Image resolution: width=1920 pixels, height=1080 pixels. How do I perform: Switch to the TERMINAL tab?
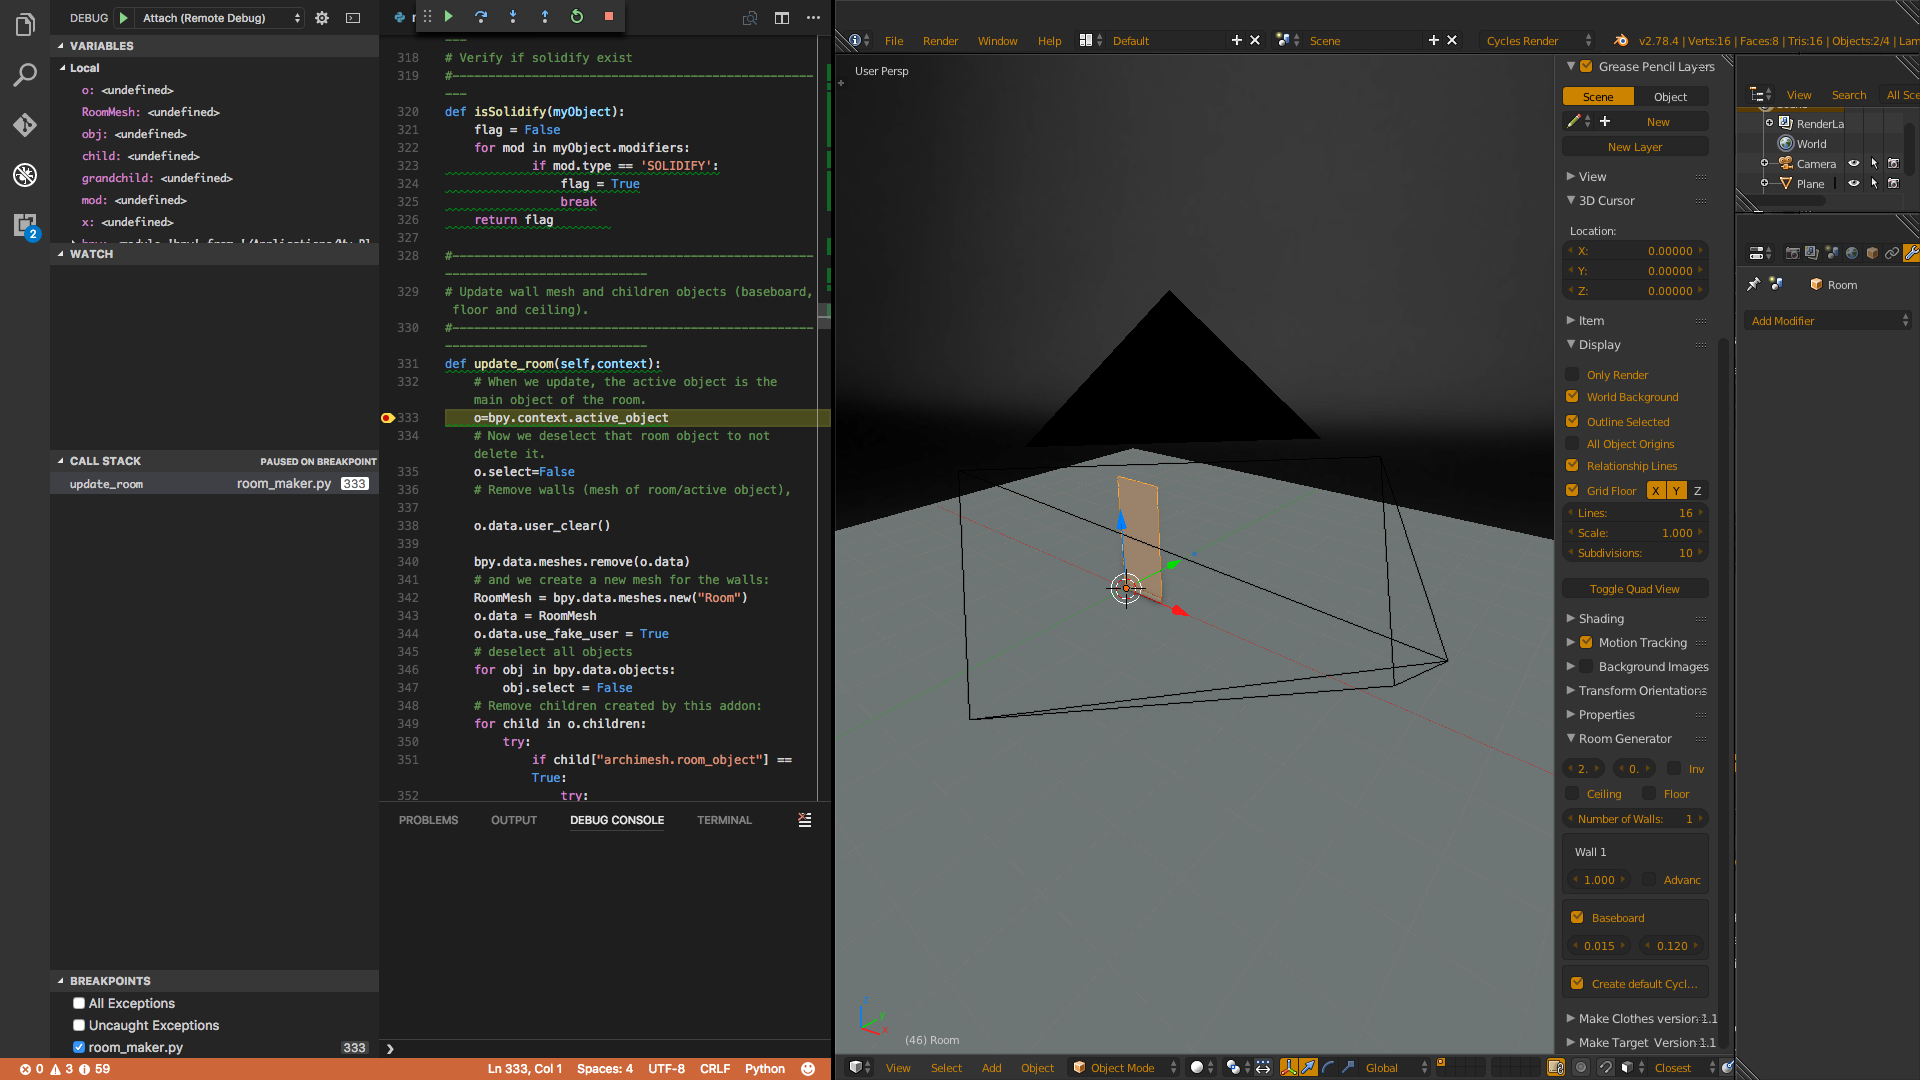pos(723,820)
